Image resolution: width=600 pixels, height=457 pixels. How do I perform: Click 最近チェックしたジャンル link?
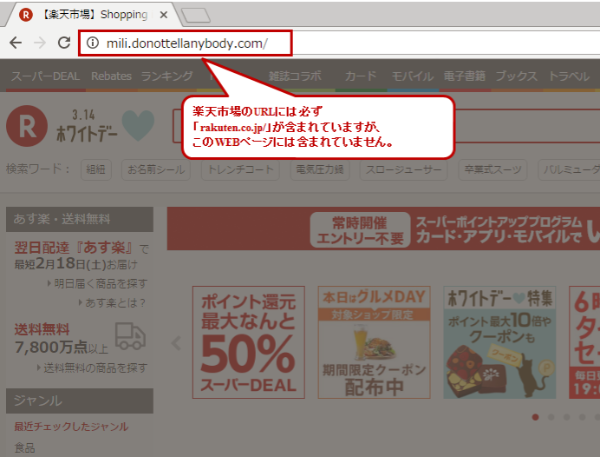pyautogui.click(x=71, y=427)
